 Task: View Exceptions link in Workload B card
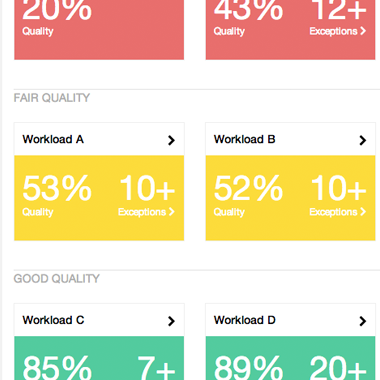(338, 212)
